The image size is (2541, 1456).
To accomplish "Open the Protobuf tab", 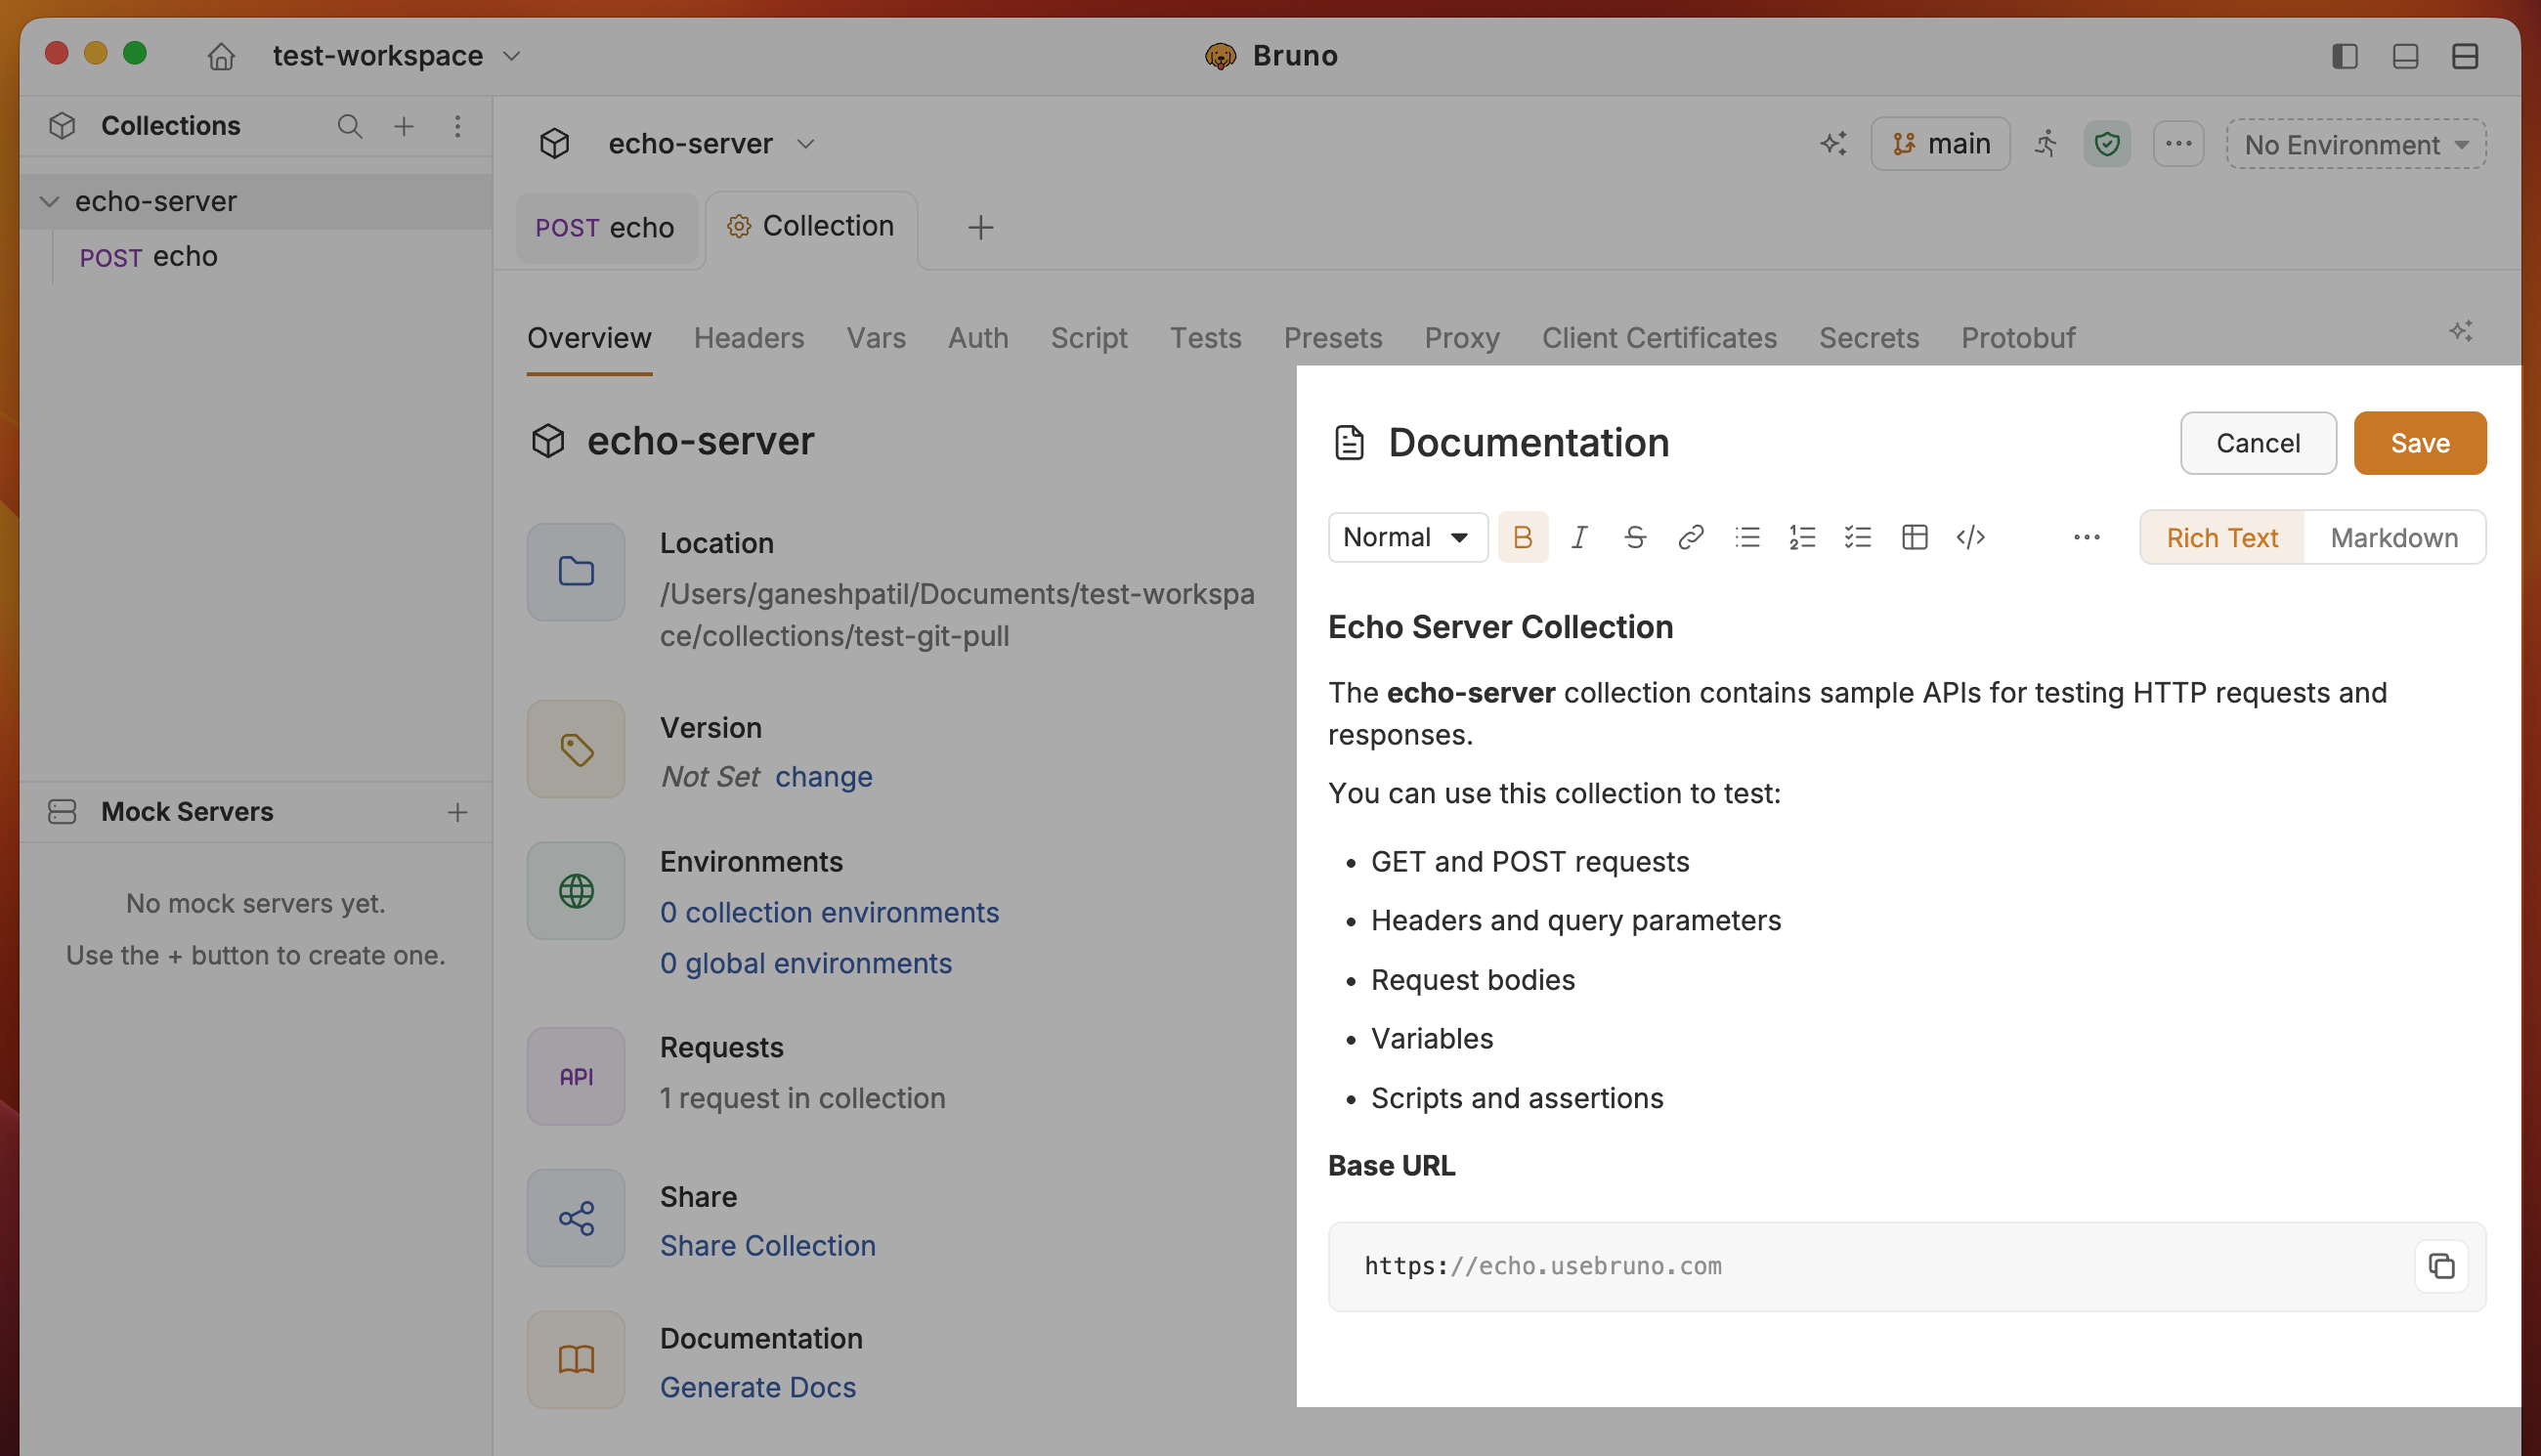I will pos(2018,338).
